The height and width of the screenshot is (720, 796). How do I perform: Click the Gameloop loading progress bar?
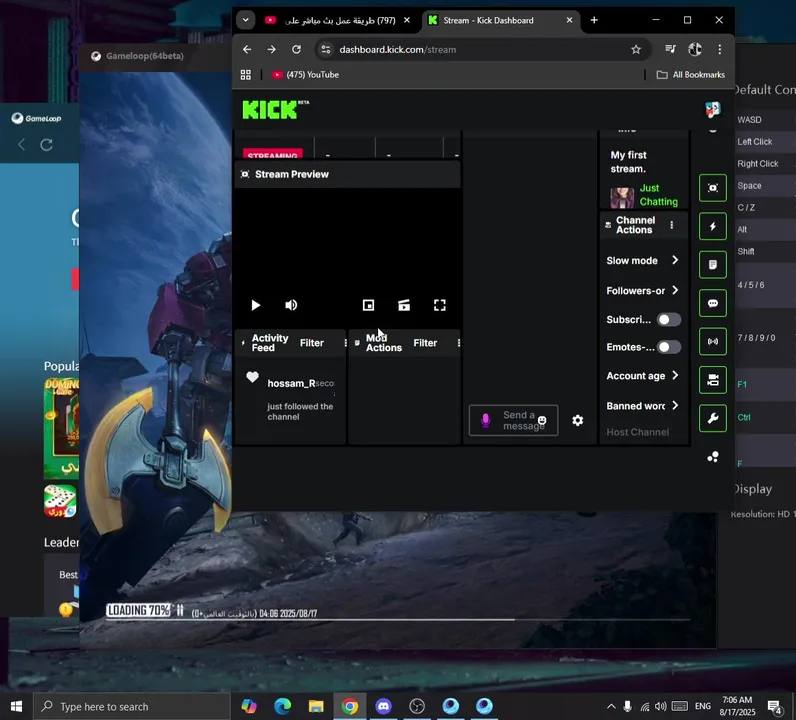tap(397, 620)
